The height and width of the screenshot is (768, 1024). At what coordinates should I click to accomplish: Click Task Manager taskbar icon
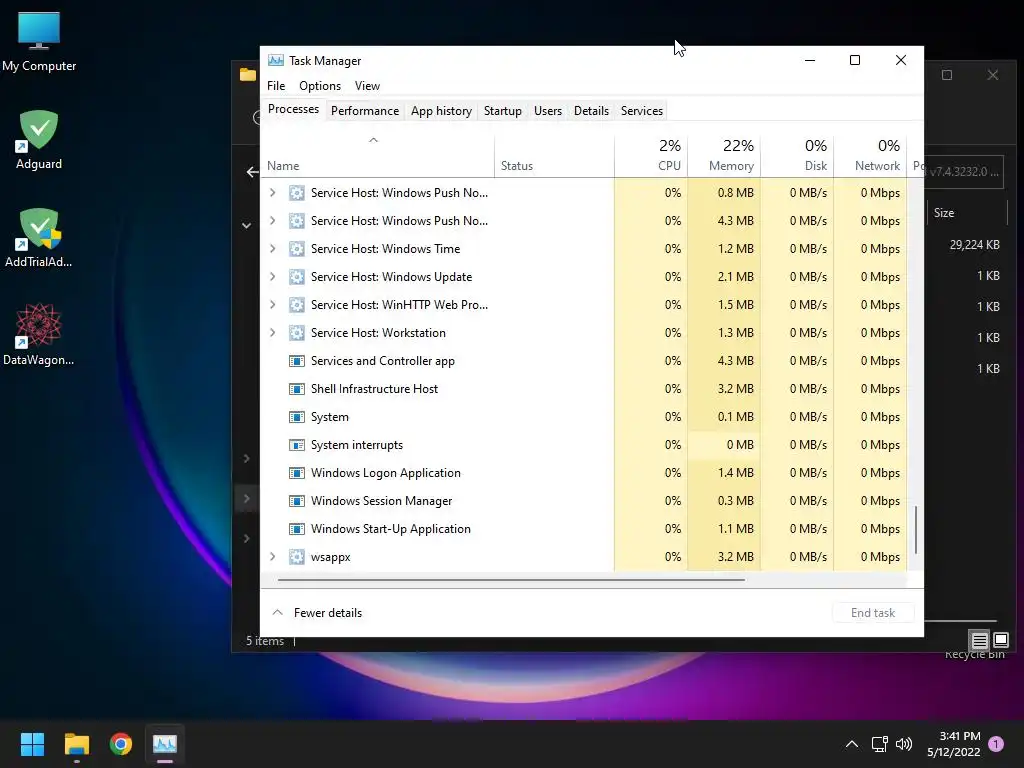(165, 744)
